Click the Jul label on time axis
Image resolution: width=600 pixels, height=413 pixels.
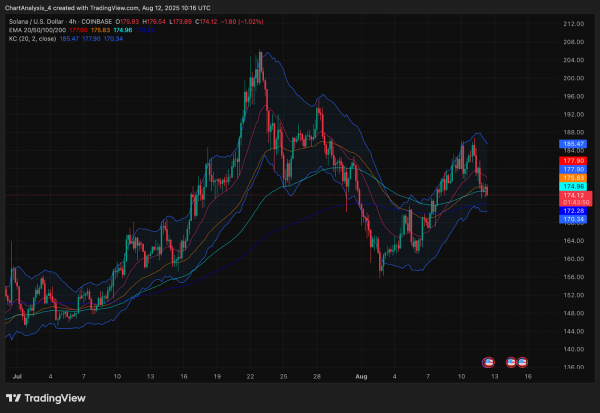pos(17,377)
